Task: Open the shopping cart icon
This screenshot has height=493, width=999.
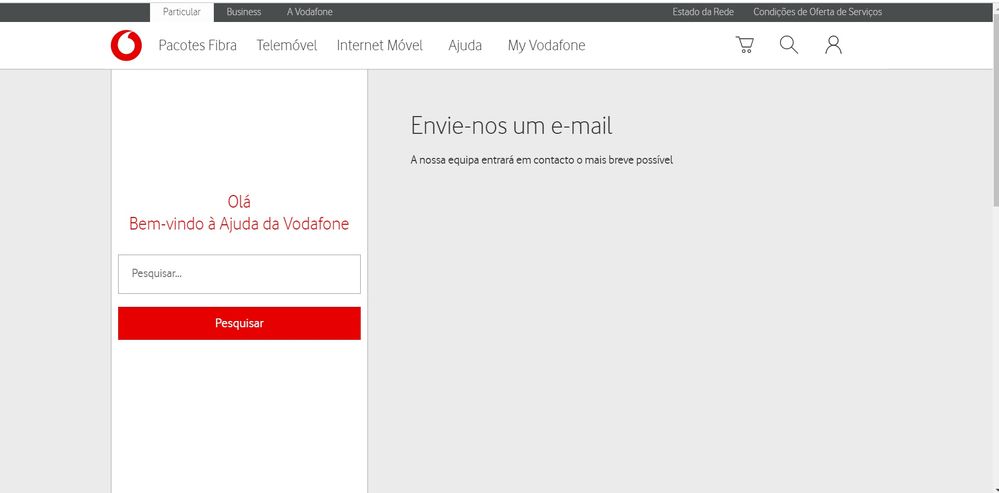Action: tap(745, 45)
